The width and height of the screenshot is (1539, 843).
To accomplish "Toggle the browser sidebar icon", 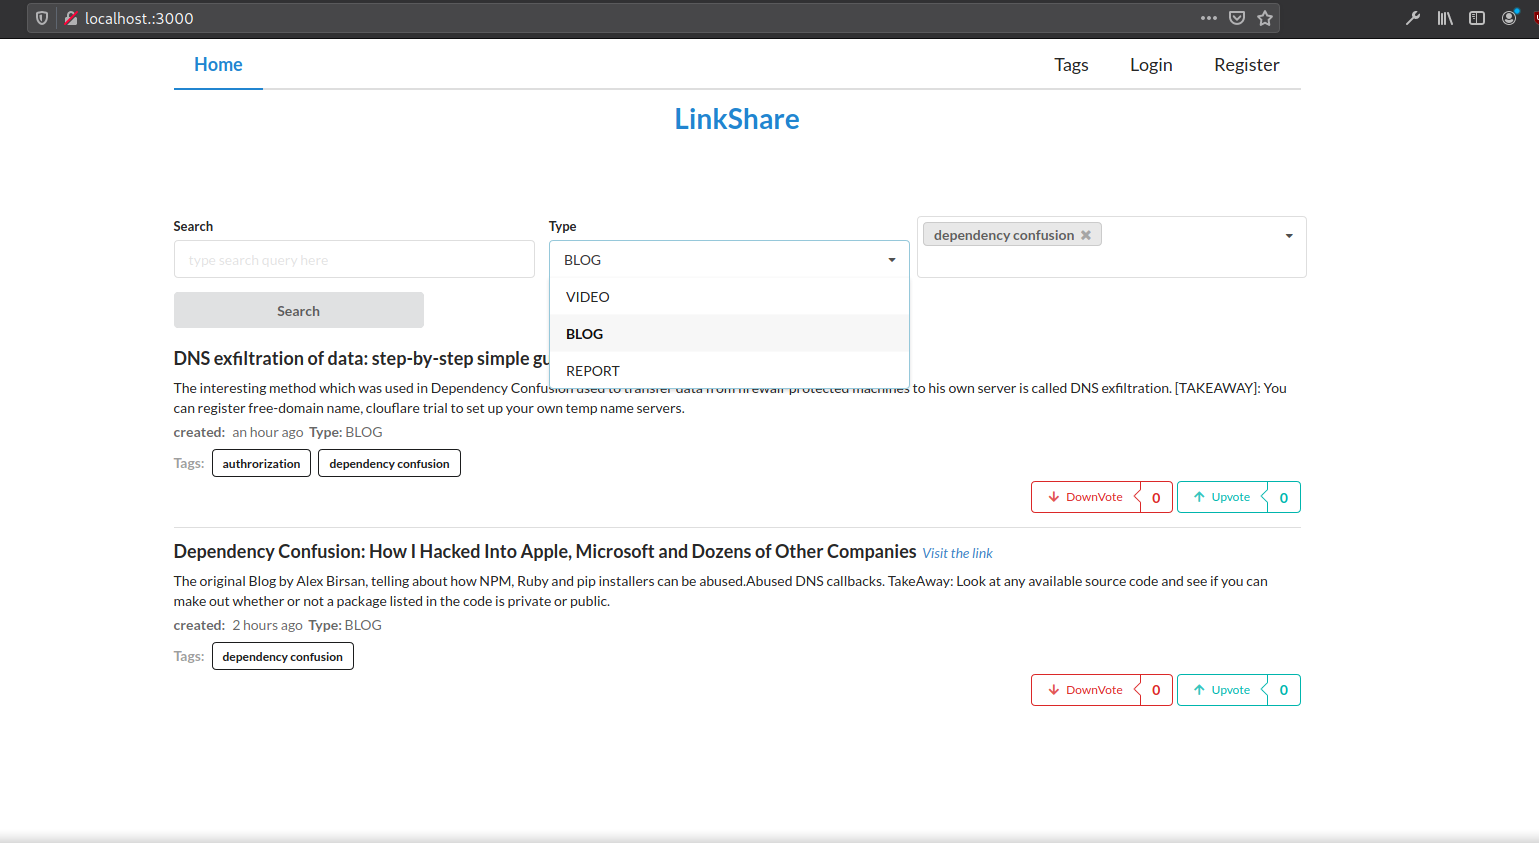I will 1476,17.
